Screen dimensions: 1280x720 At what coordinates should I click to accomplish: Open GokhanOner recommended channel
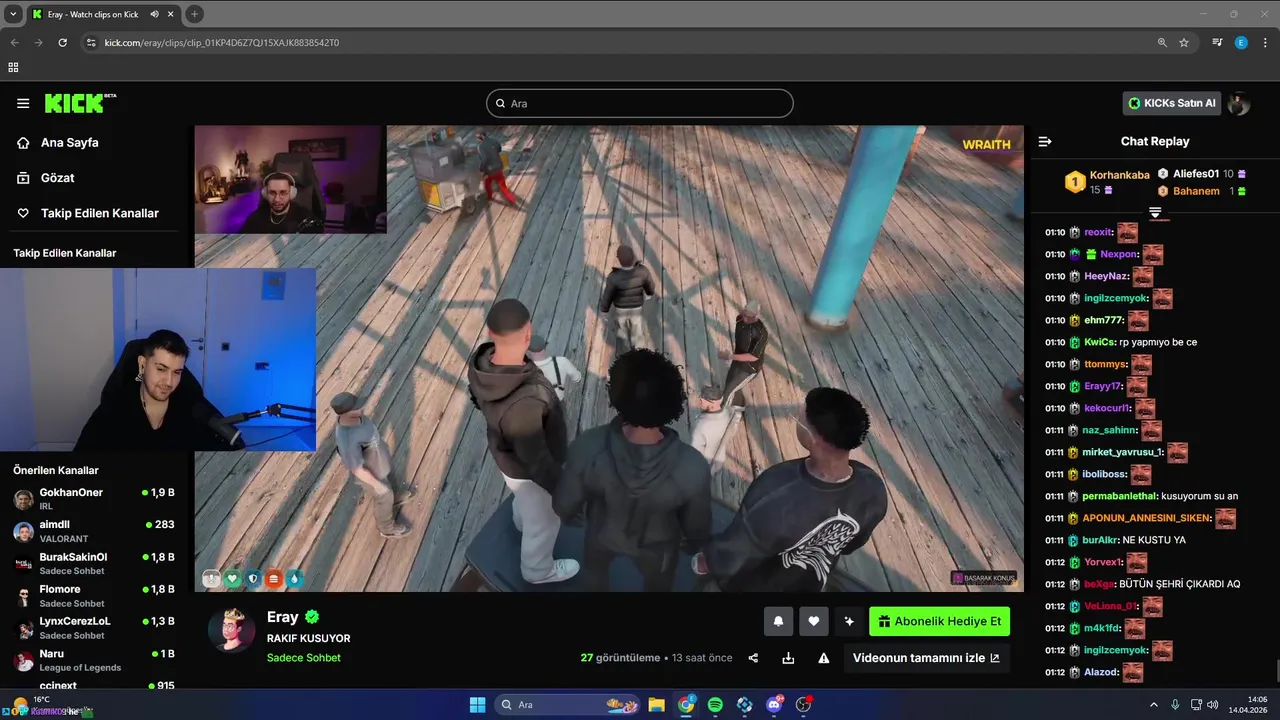coord(94,499)
